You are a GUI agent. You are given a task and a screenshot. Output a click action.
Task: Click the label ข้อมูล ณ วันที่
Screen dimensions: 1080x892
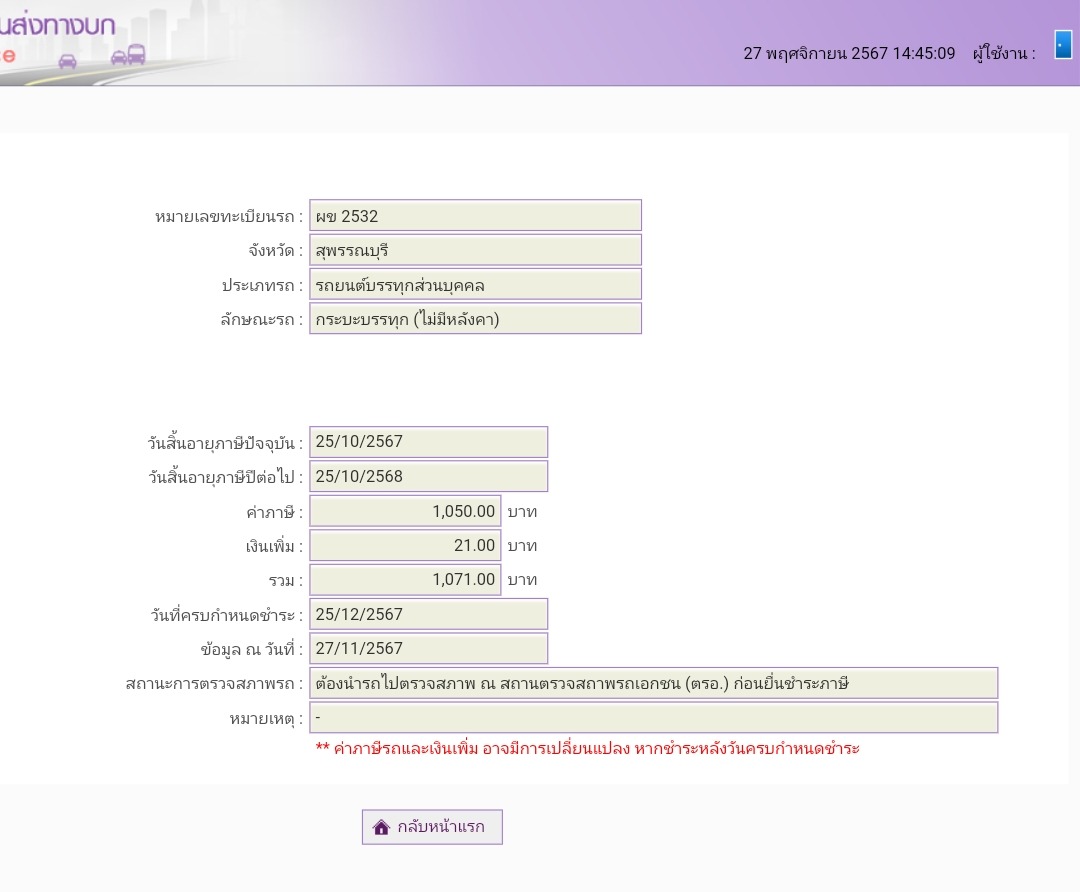(251, 649)
